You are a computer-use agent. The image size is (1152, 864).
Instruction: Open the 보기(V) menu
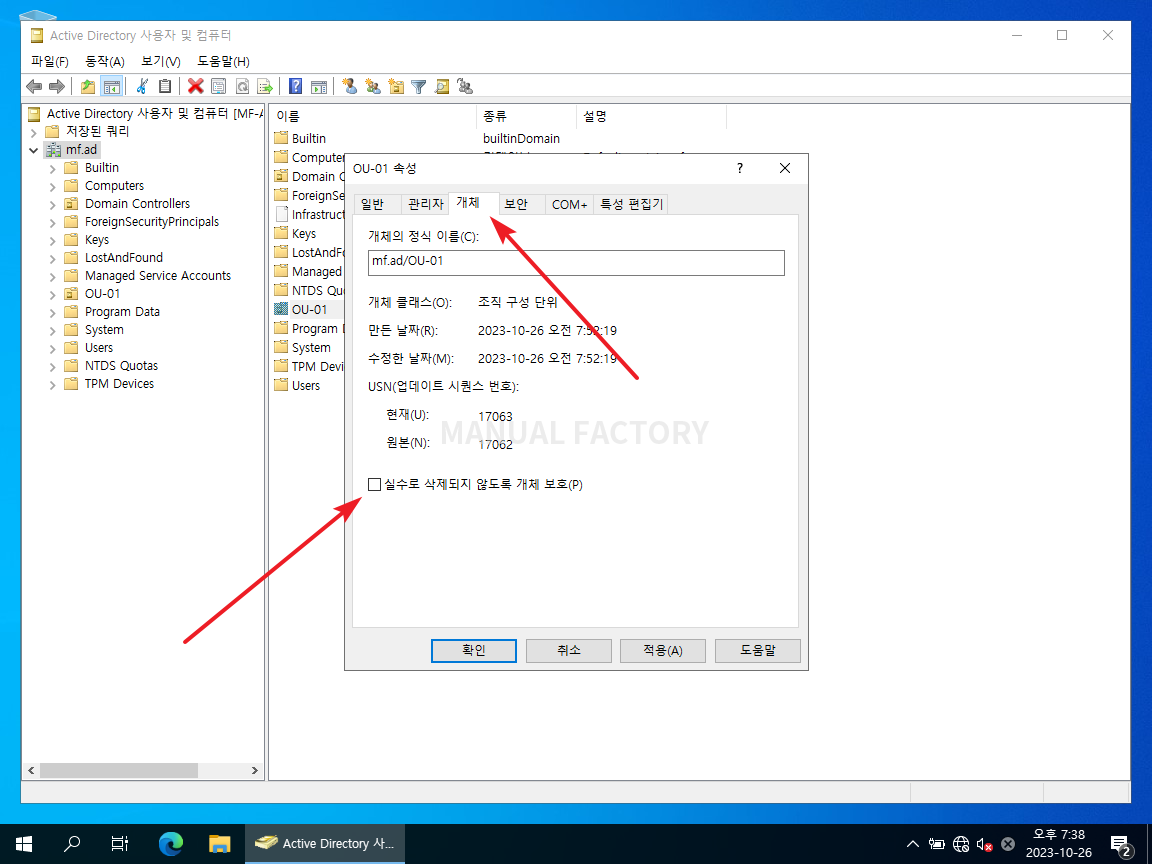(x=161, y=62)
